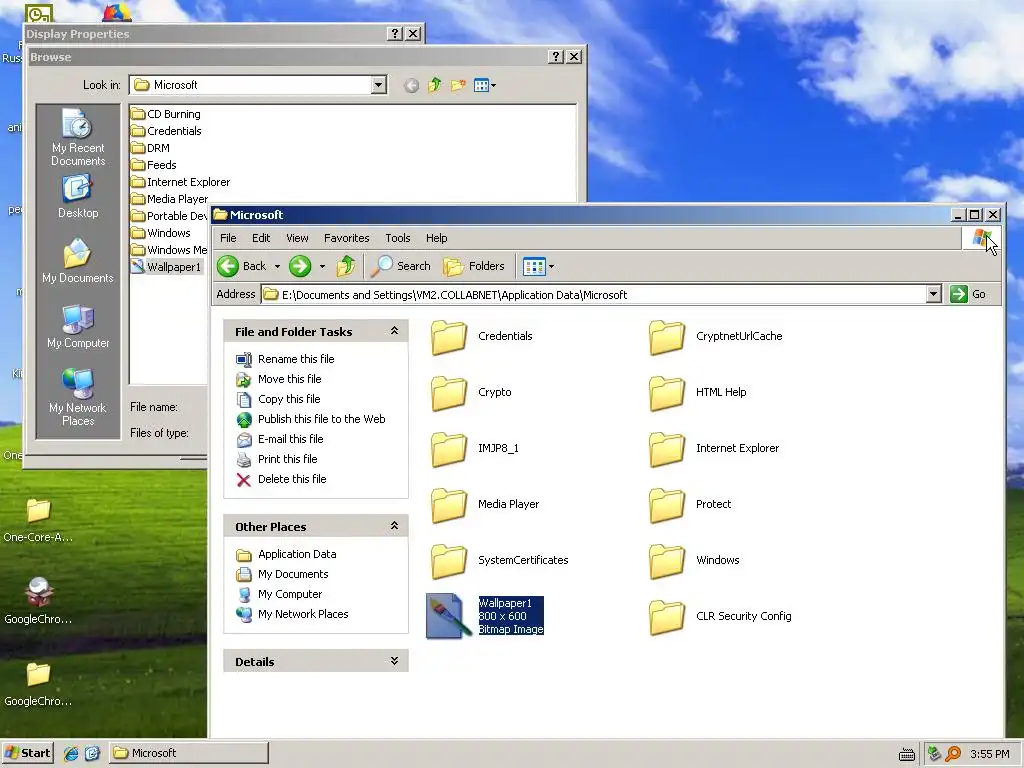This screenshot has height=768, width=1024.
Task: Open the Look in dropdown in Browse
Action: pyautogui.click(x=378, y=85)
